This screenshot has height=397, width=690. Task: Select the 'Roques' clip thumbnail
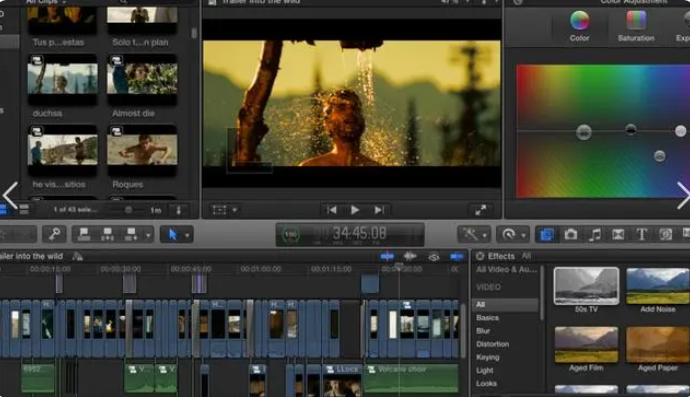click(x=142, y=150)
